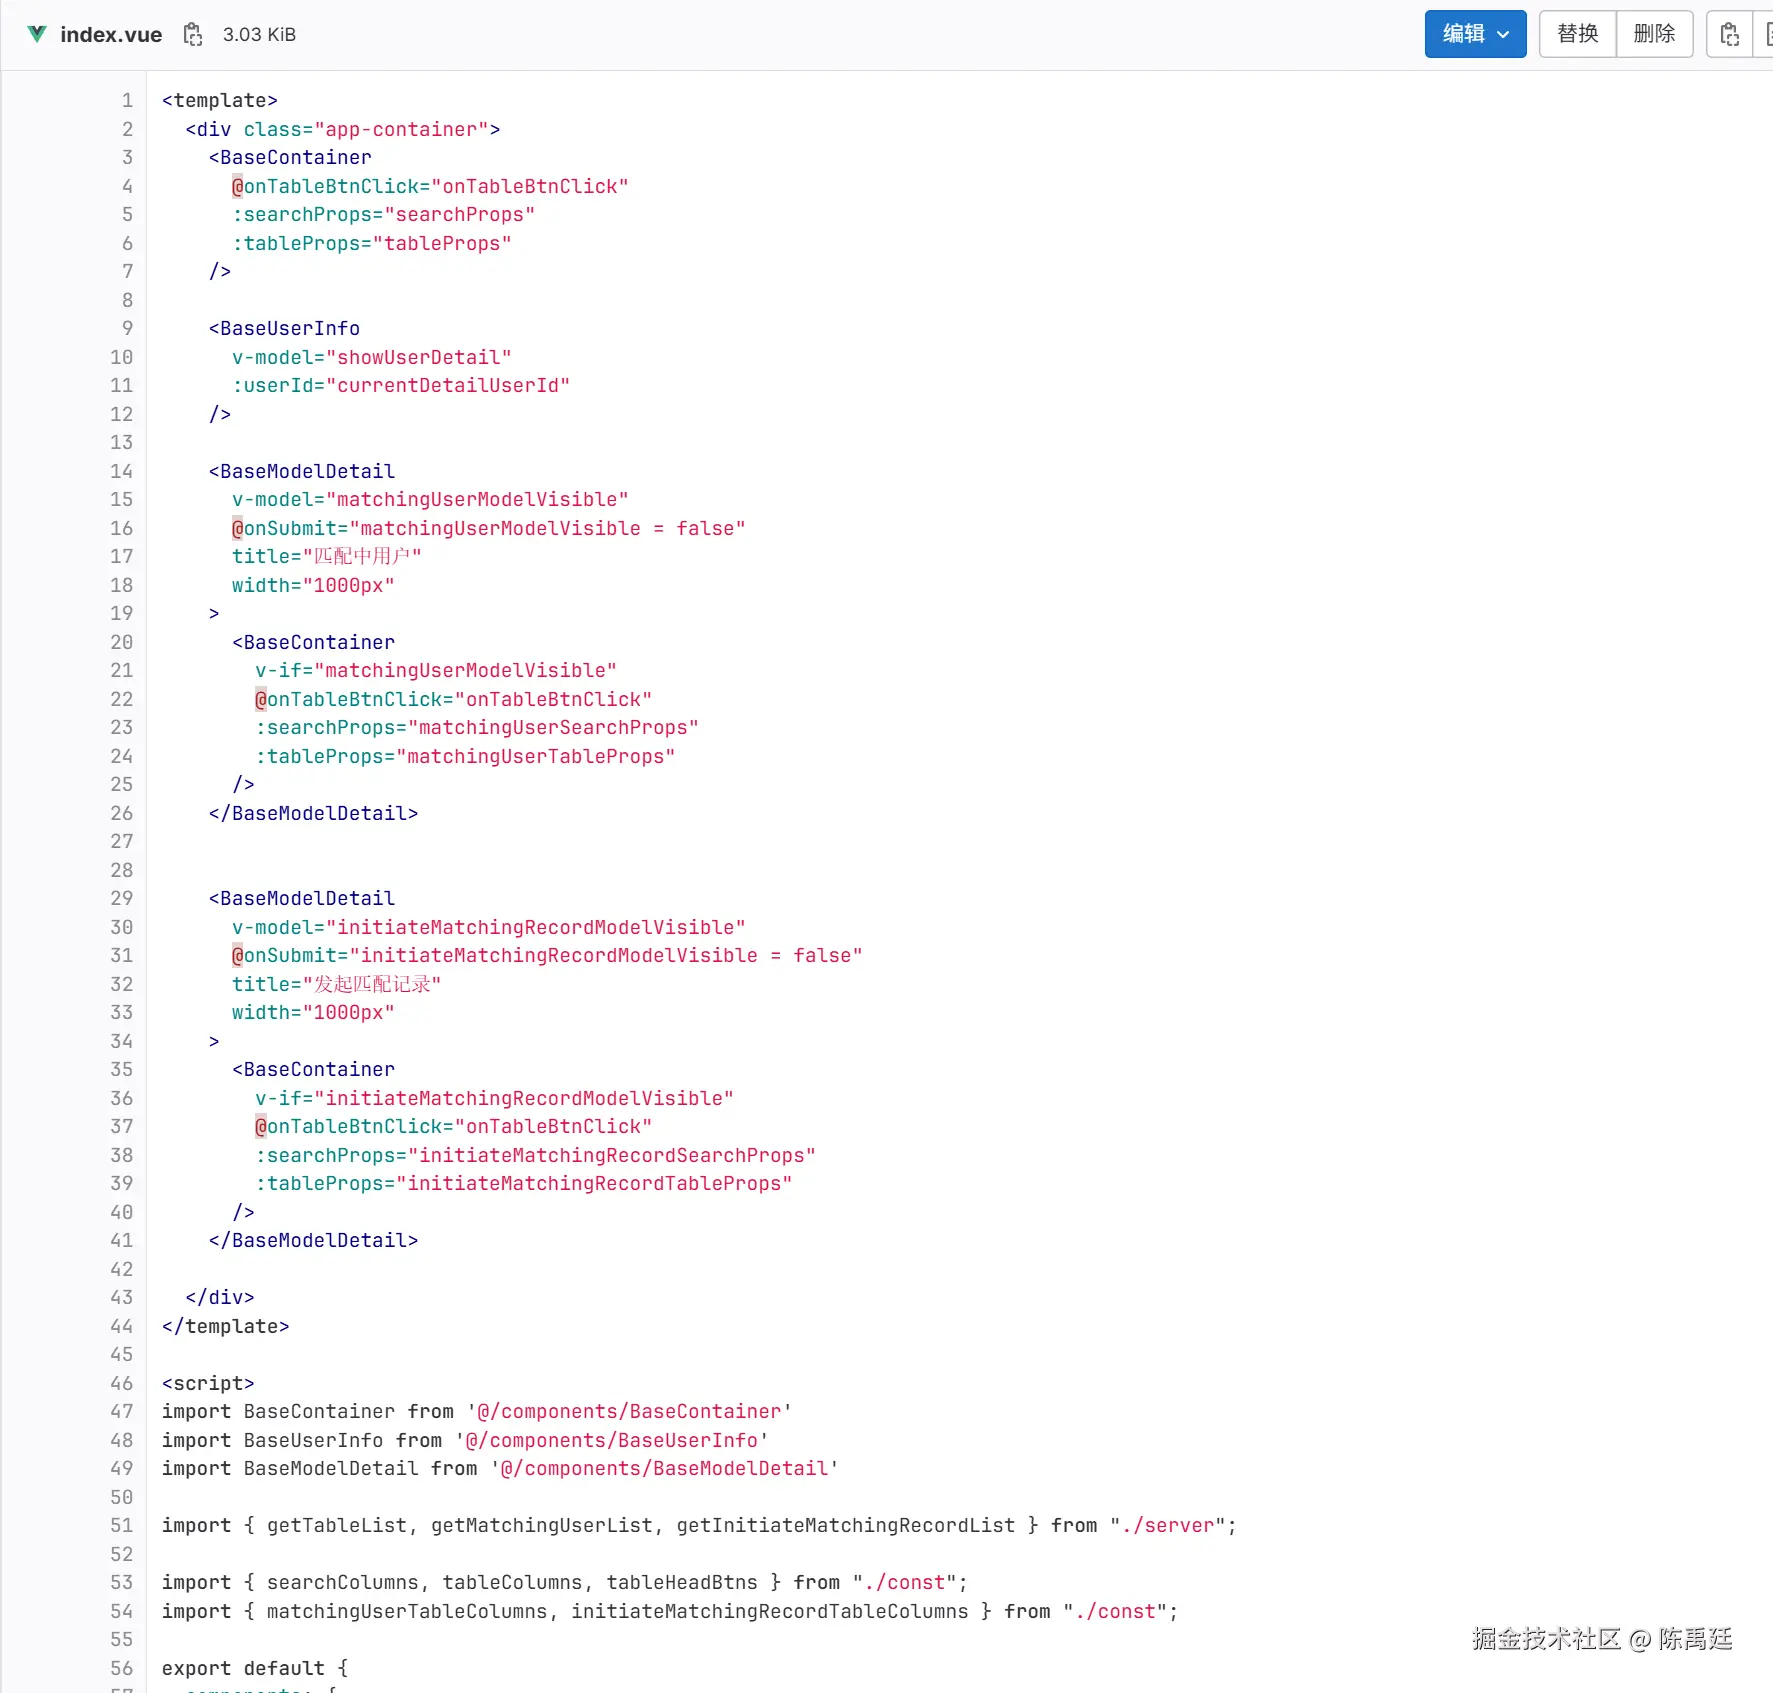Click the v-if="initiateMatchingRecordModelVisible" line
1773x1693 pixels.
(494, 1098)
